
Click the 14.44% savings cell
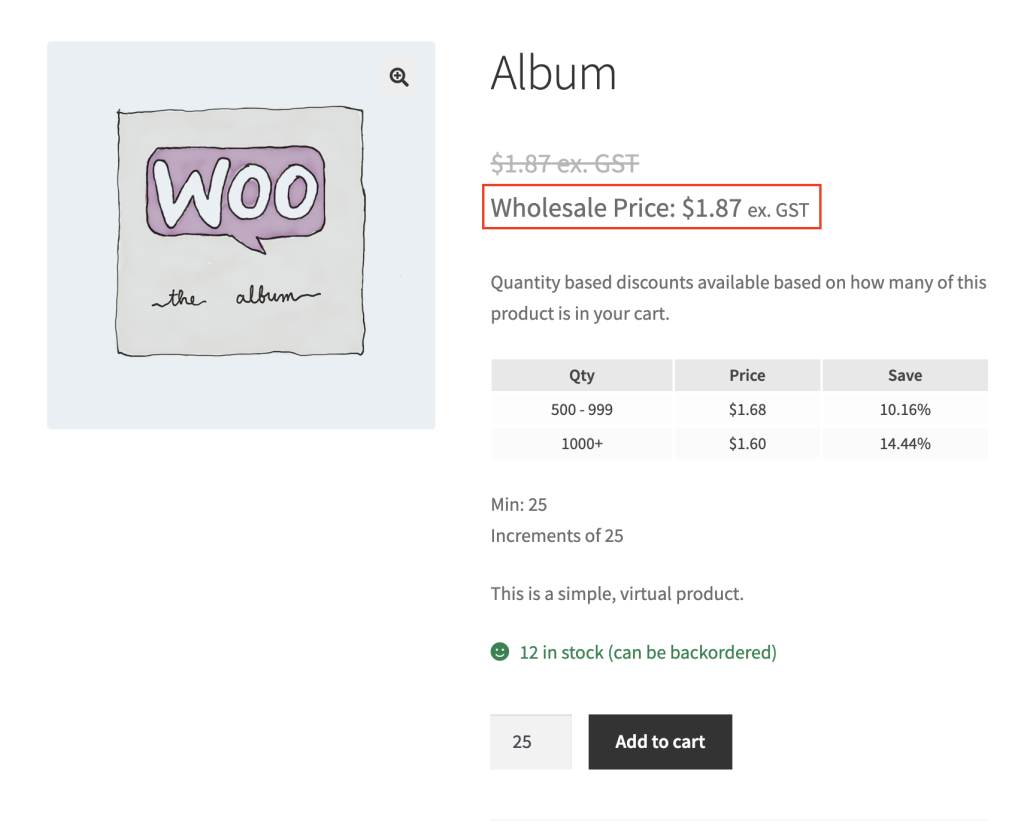pyautogui.click(x=904, y=444)
